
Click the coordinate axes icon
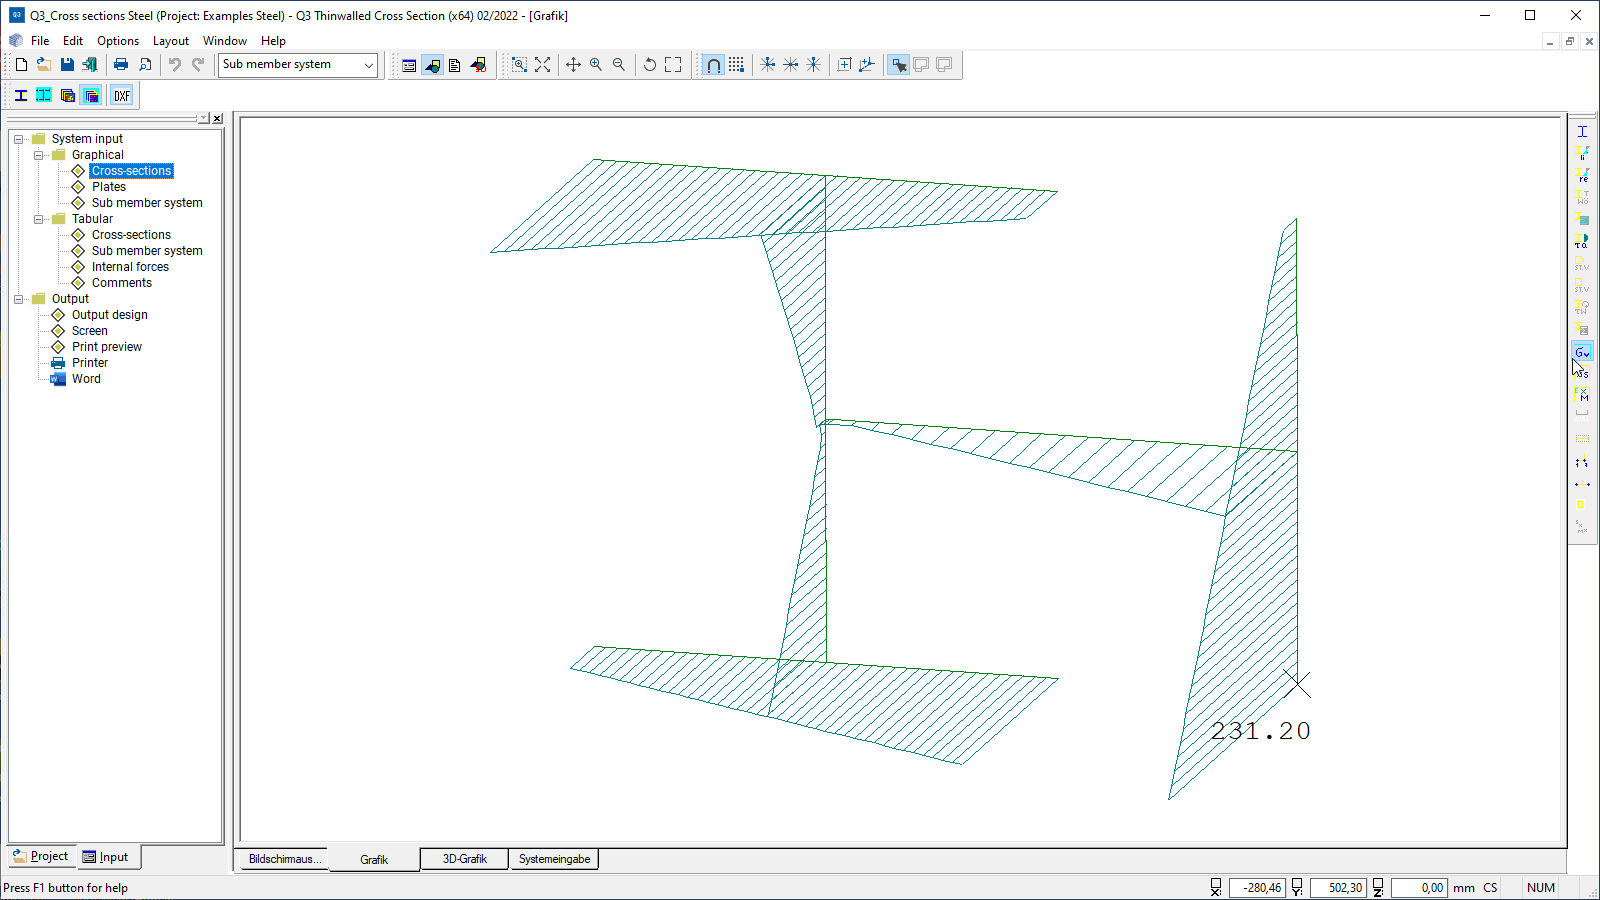point(867,65)
